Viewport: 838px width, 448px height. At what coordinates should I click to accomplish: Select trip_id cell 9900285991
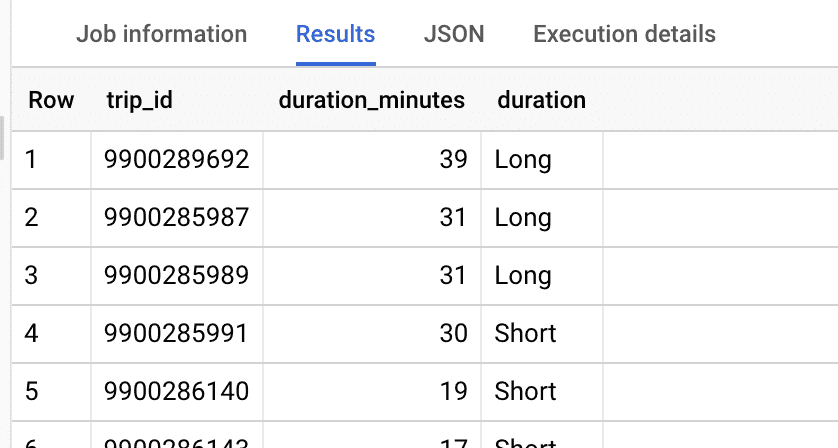point(176,333)
